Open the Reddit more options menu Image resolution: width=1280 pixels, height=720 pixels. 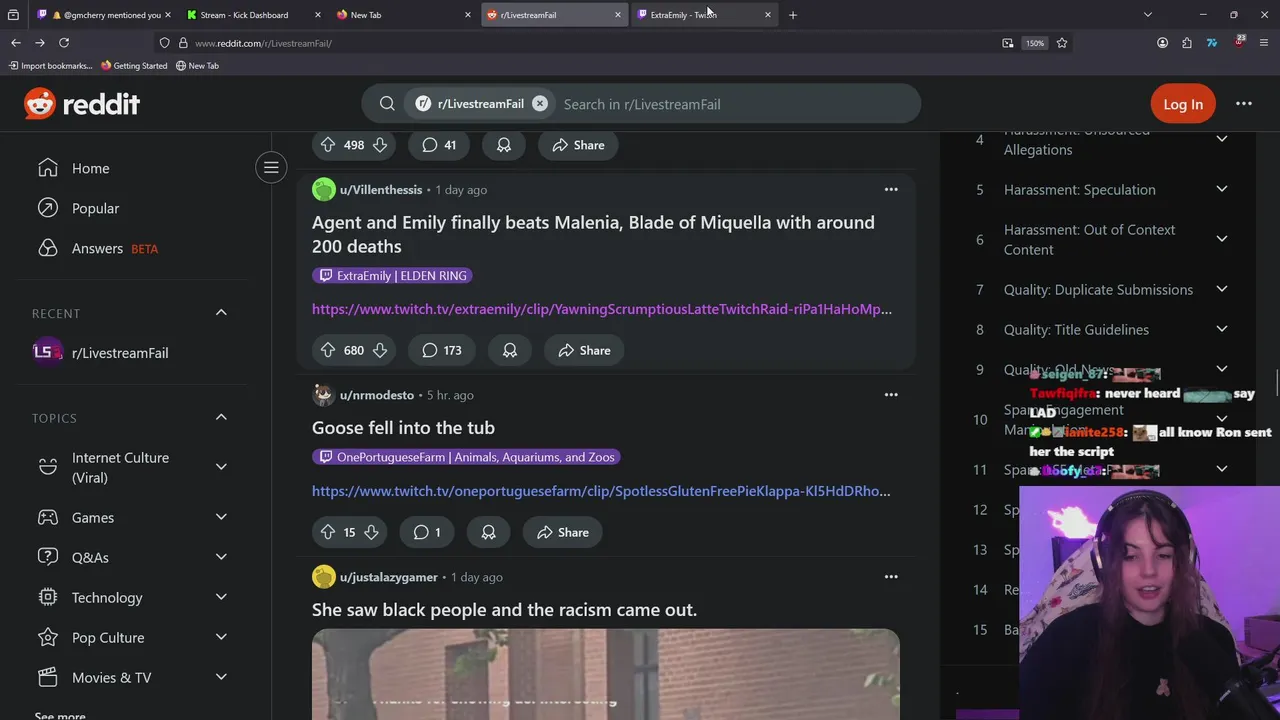point(1244,104)
